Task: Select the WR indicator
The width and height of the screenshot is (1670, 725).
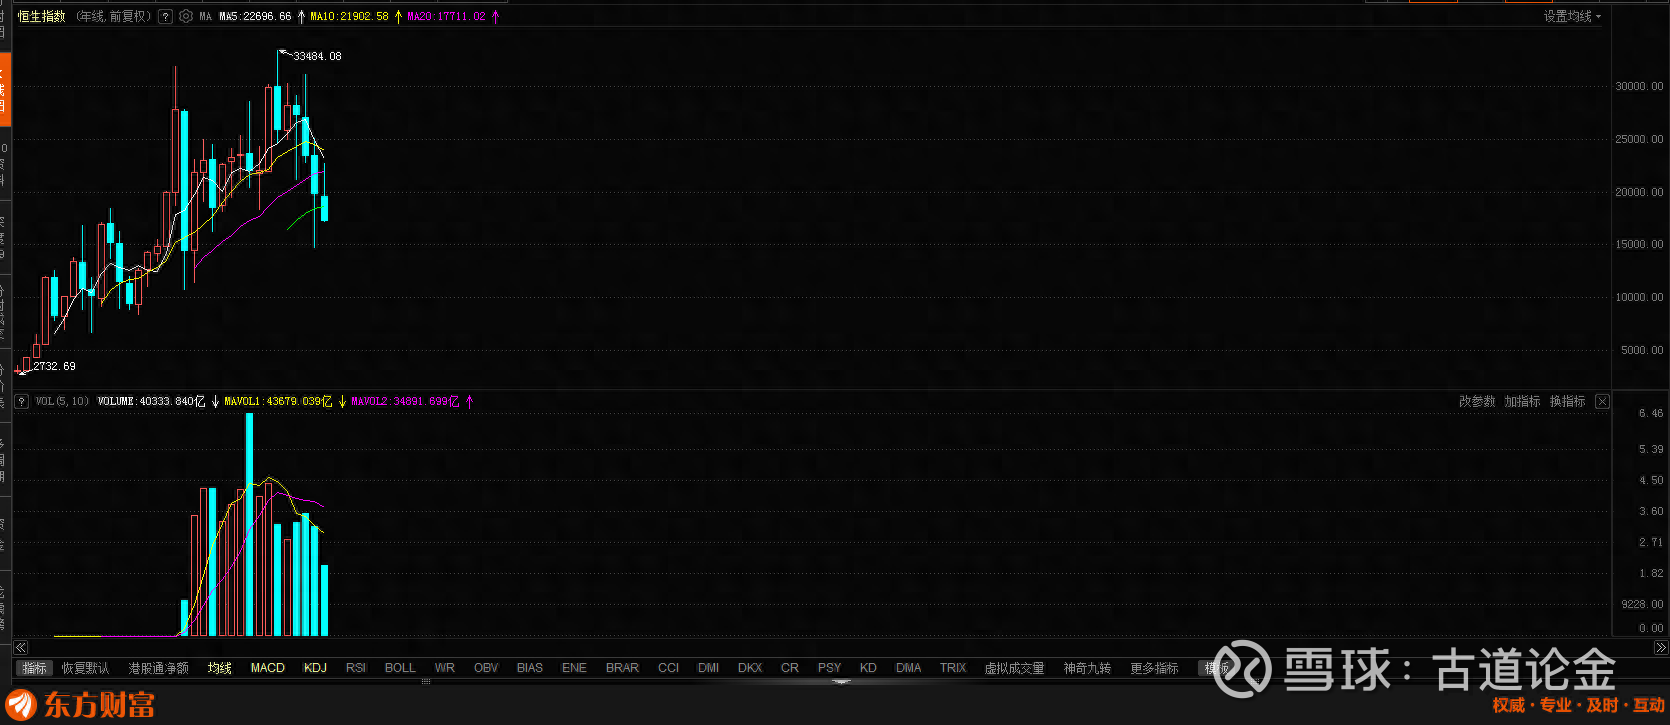Action: (445, 668)
